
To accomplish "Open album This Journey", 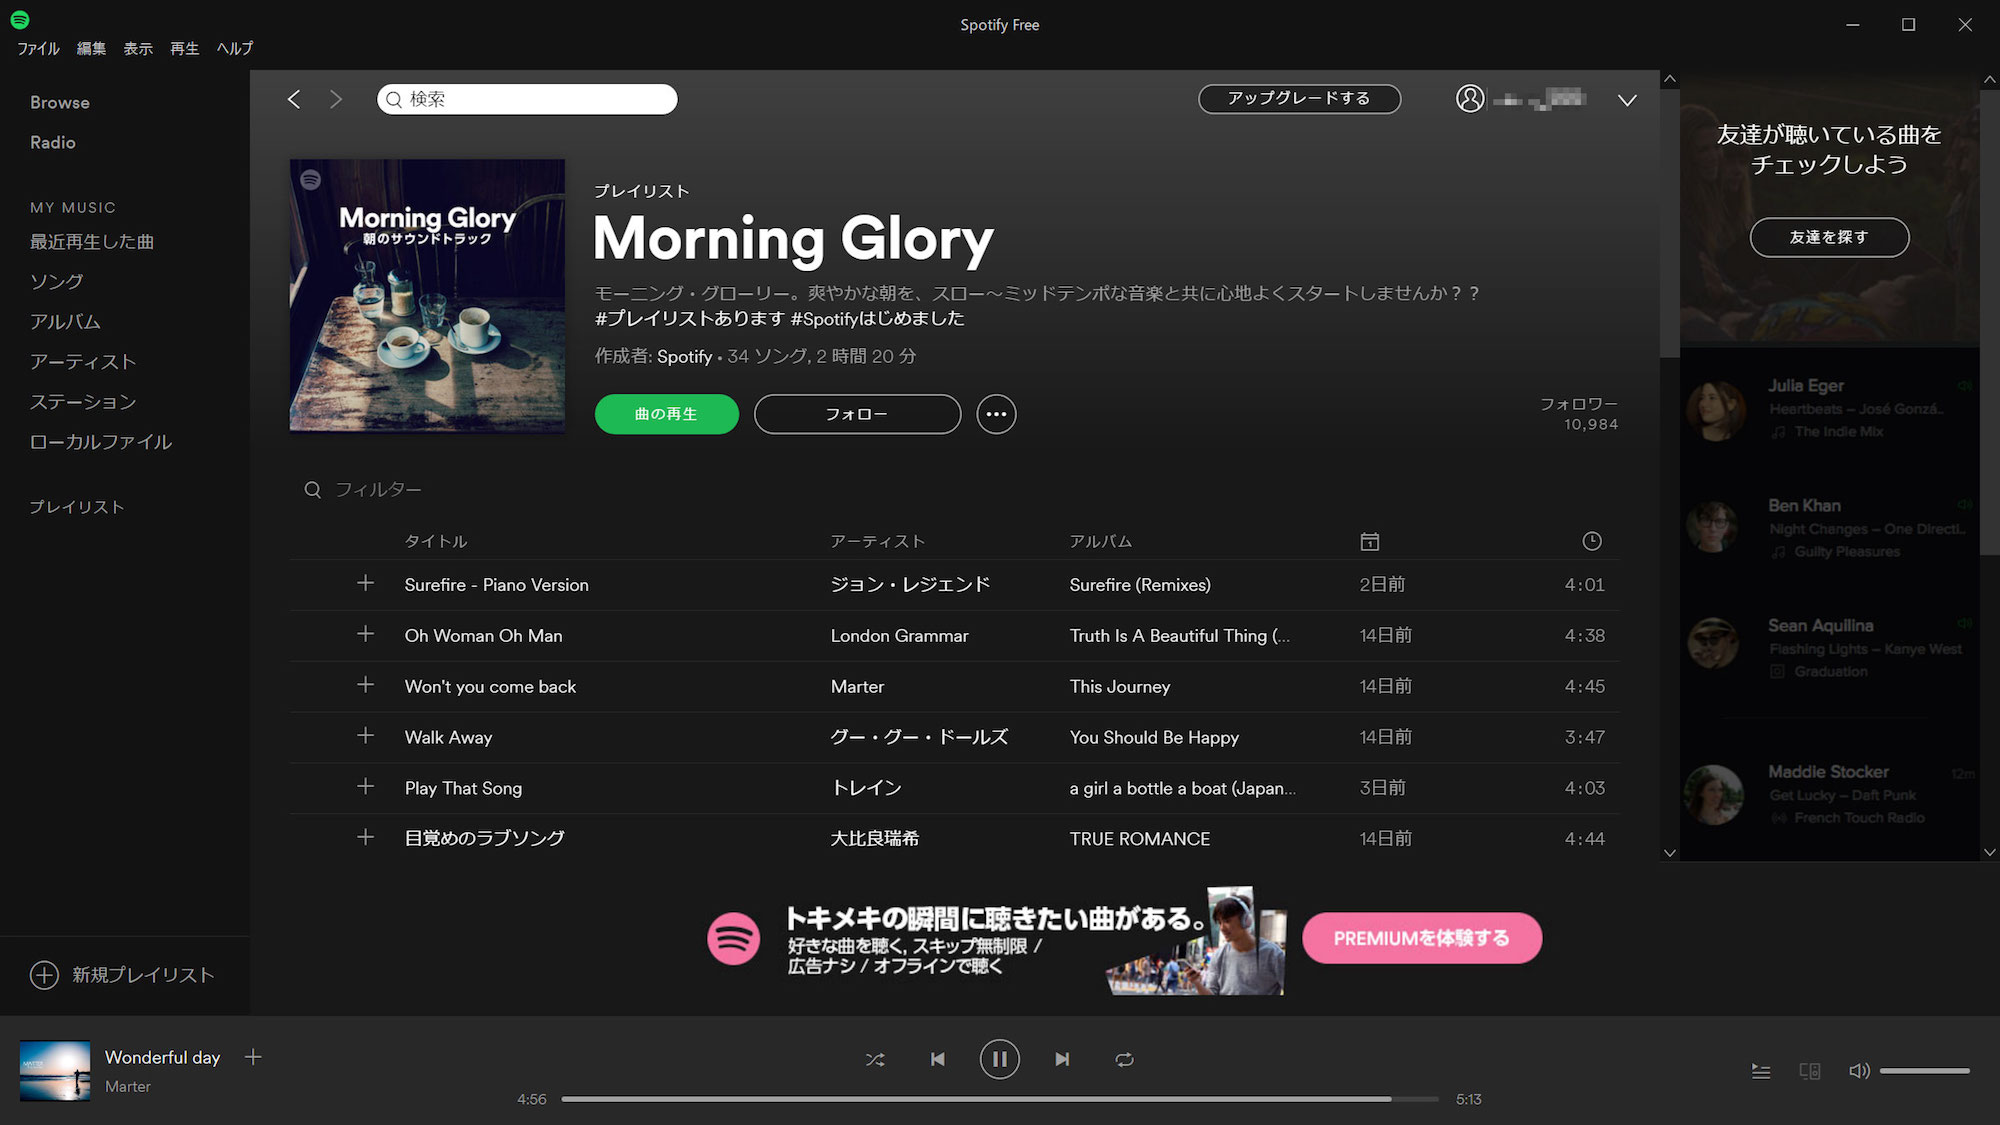I will click(1120, 687).
